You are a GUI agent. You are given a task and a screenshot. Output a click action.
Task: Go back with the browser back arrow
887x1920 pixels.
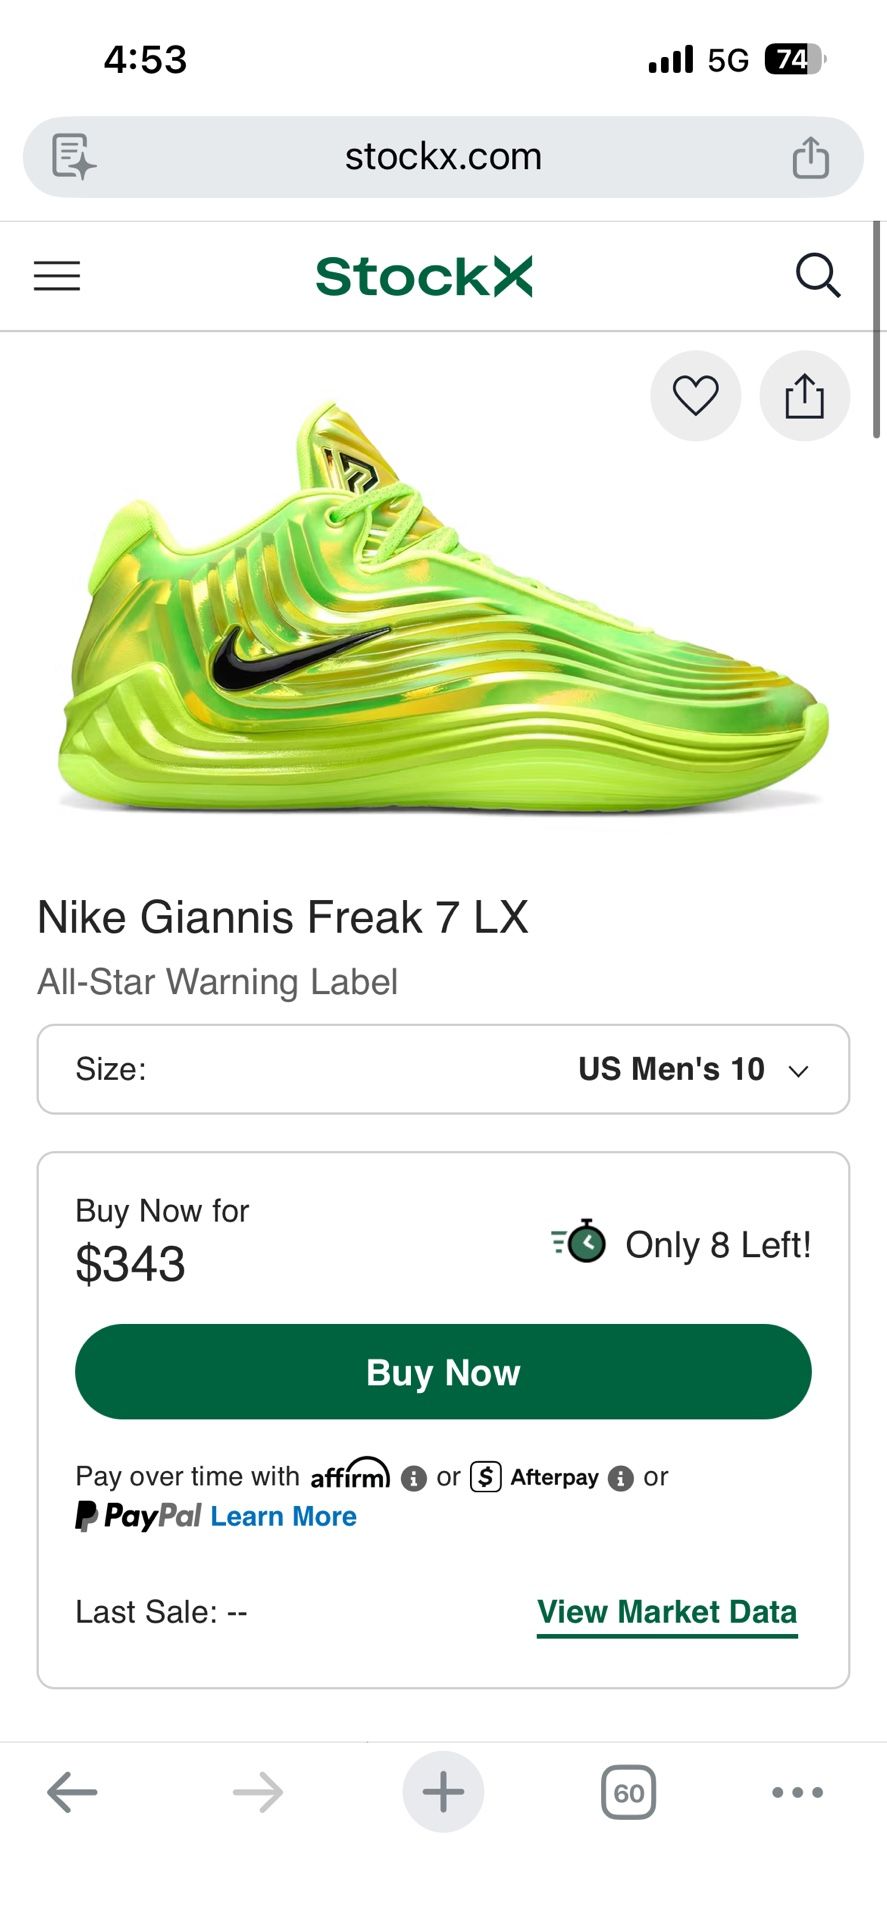point(72,1792)
